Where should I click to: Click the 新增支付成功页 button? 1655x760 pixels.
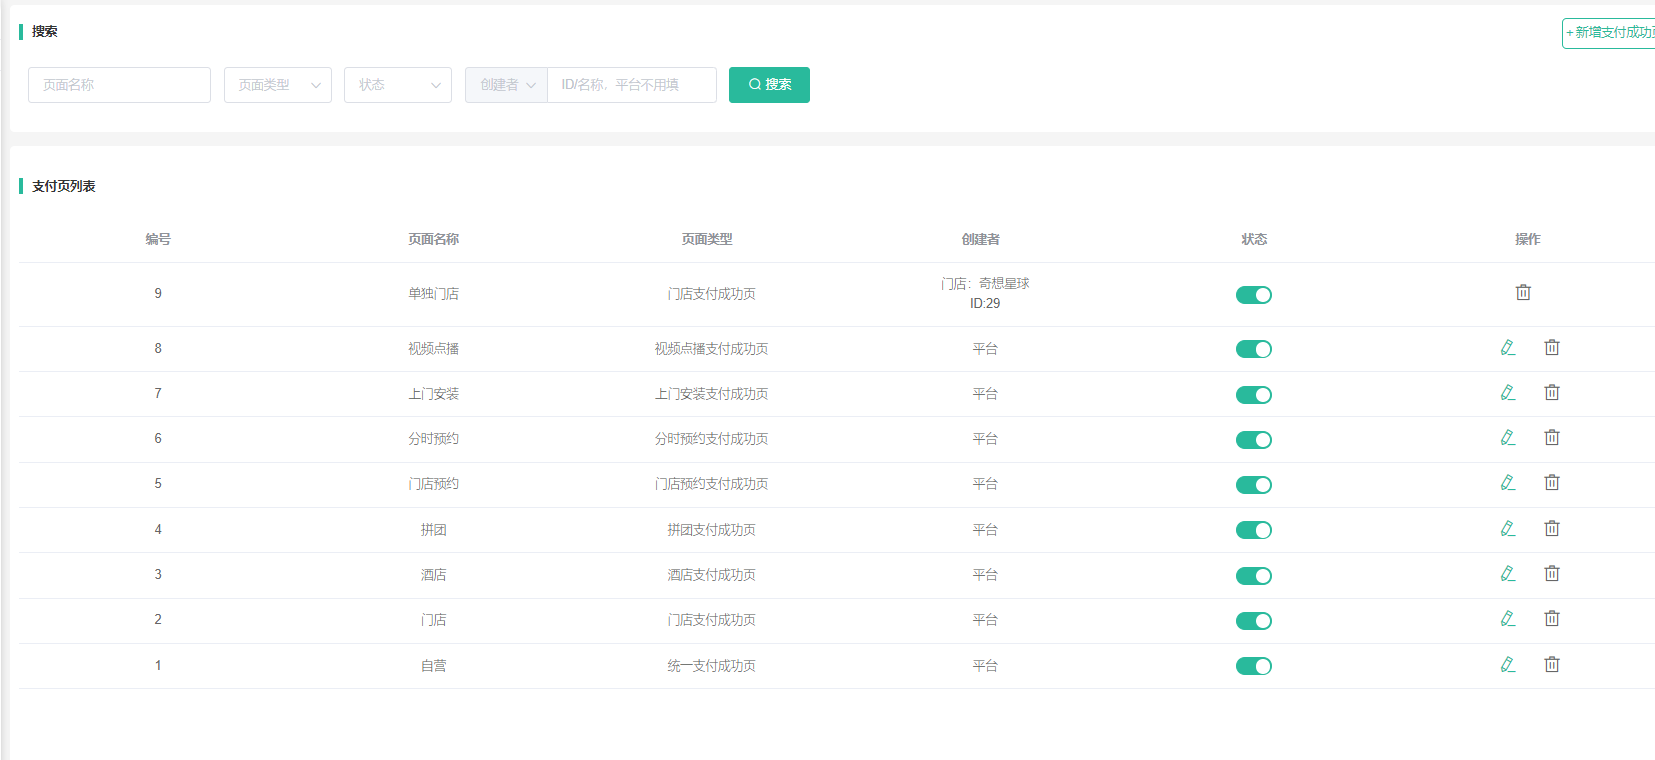[1610, 33]
